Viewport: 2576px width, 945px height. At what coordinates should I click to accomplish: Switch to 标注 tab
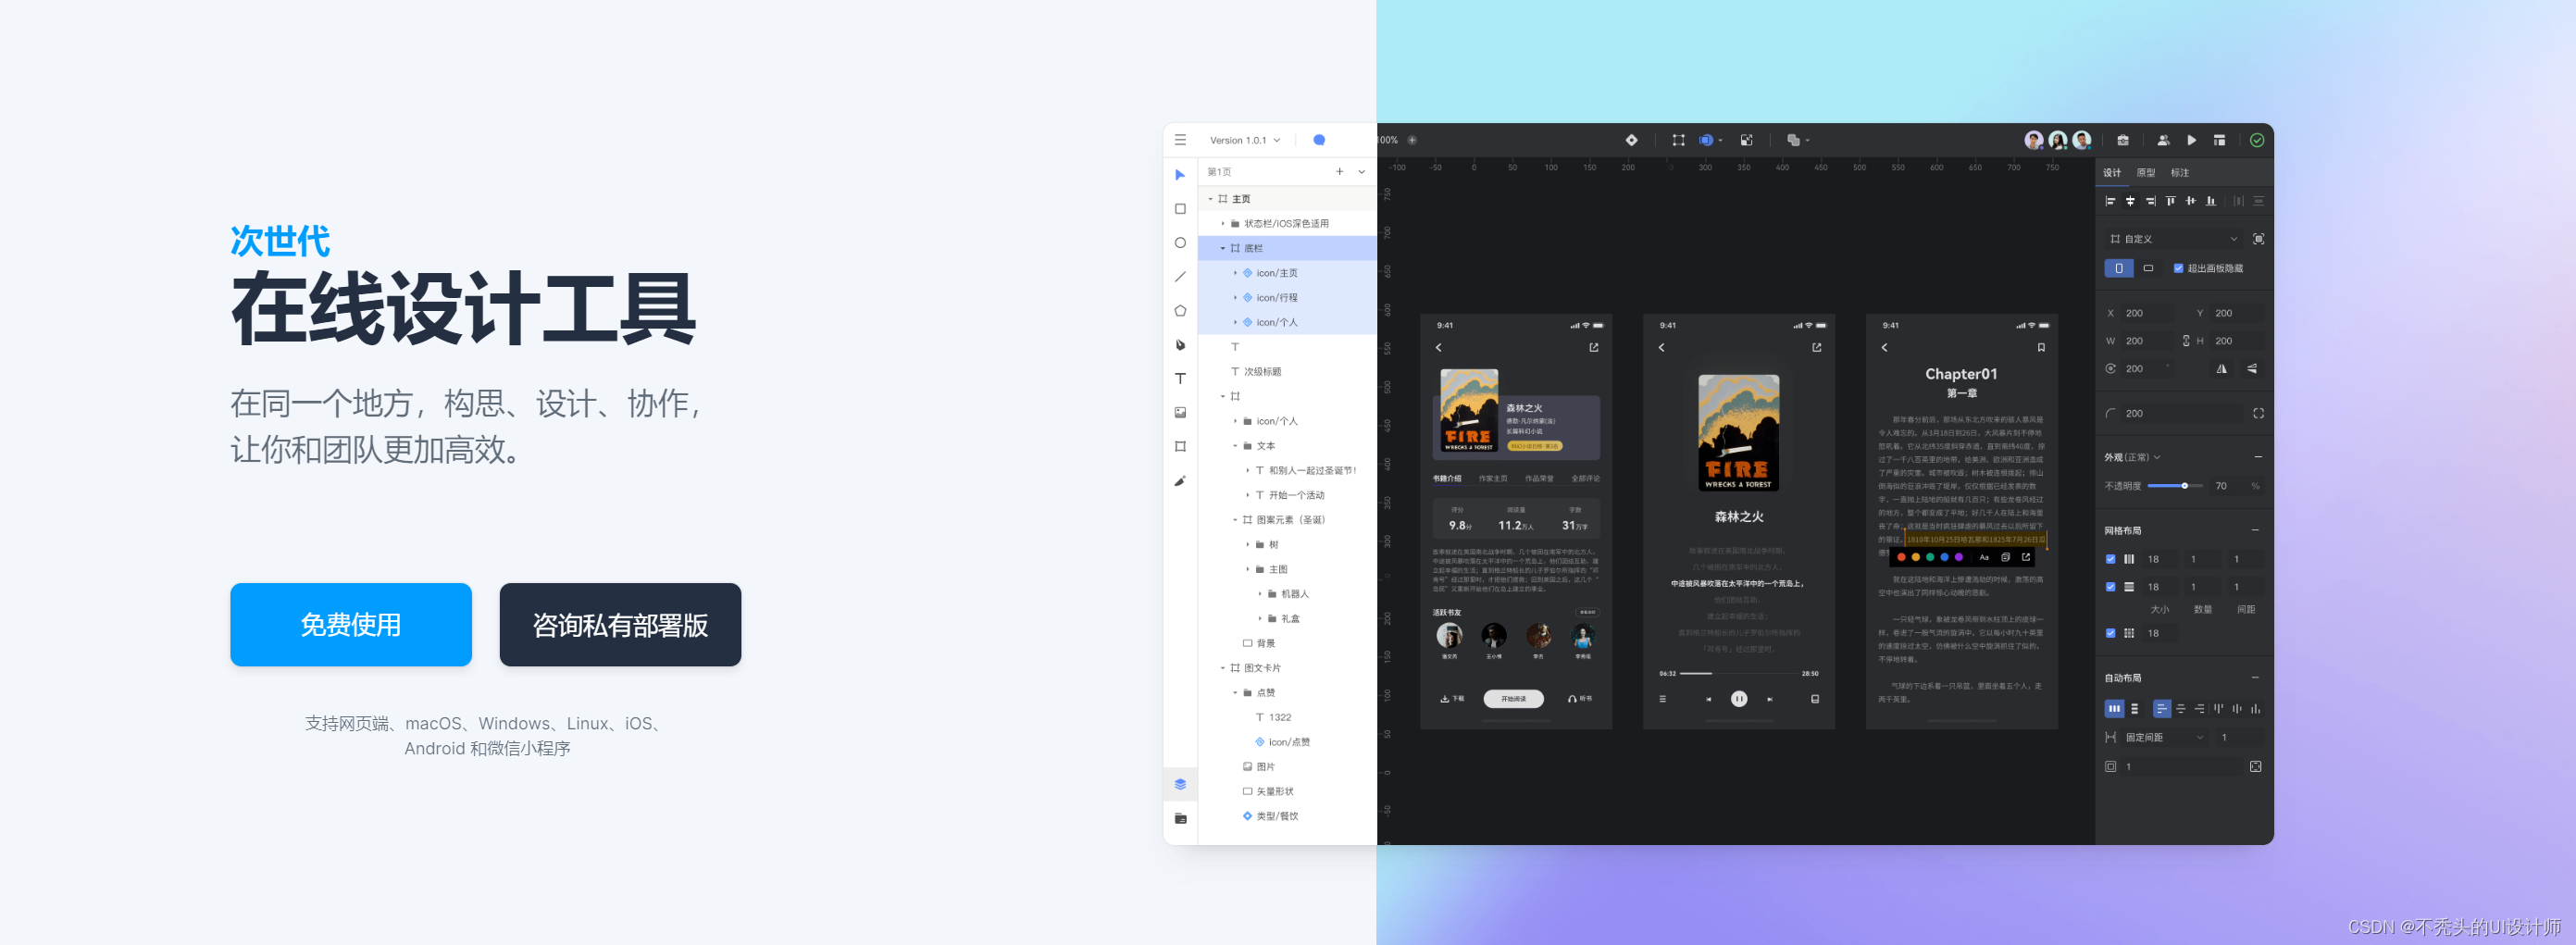click(x=2179, y=173)
